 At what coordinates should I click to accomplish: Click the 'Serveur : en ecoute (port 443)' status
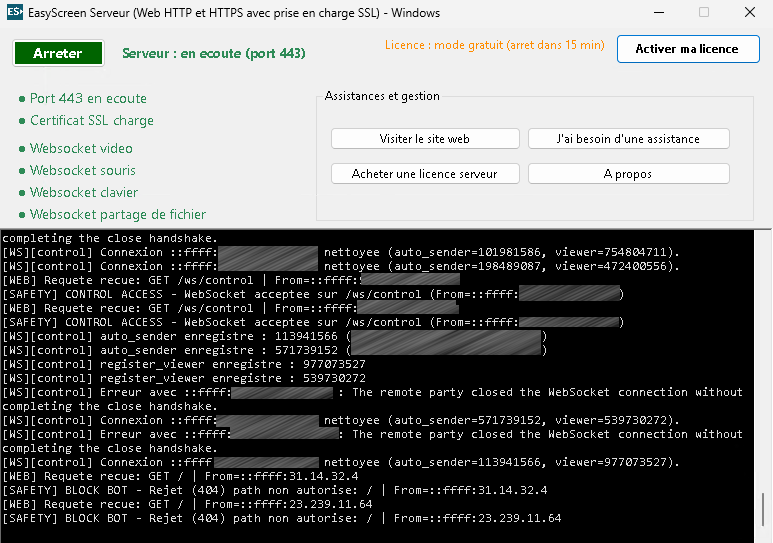pyautogui.click(x=213, y=53)
